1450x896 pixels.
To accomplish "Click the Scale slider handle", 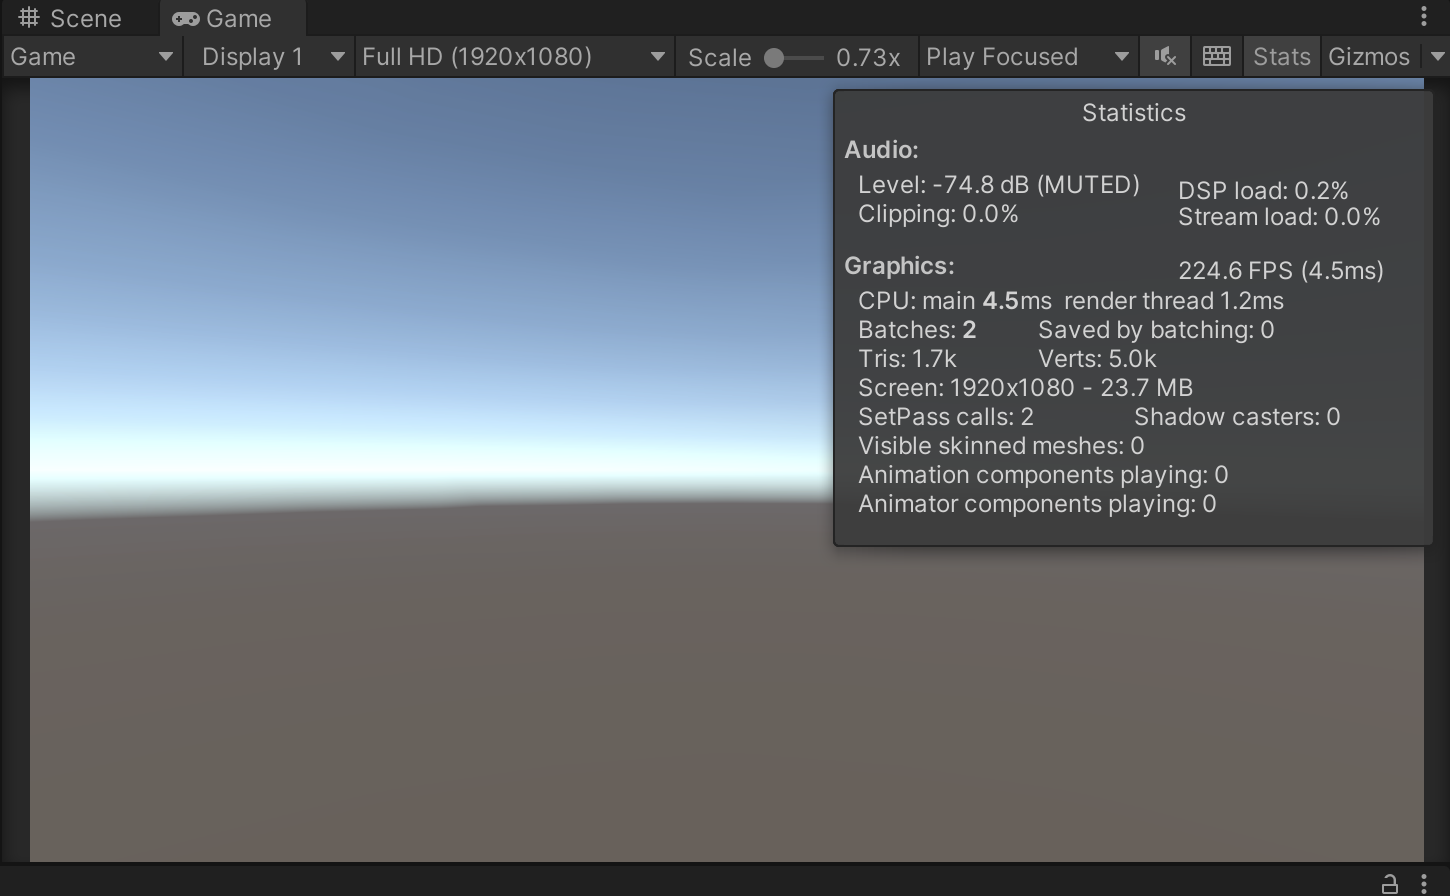I will tap(774, 58).
